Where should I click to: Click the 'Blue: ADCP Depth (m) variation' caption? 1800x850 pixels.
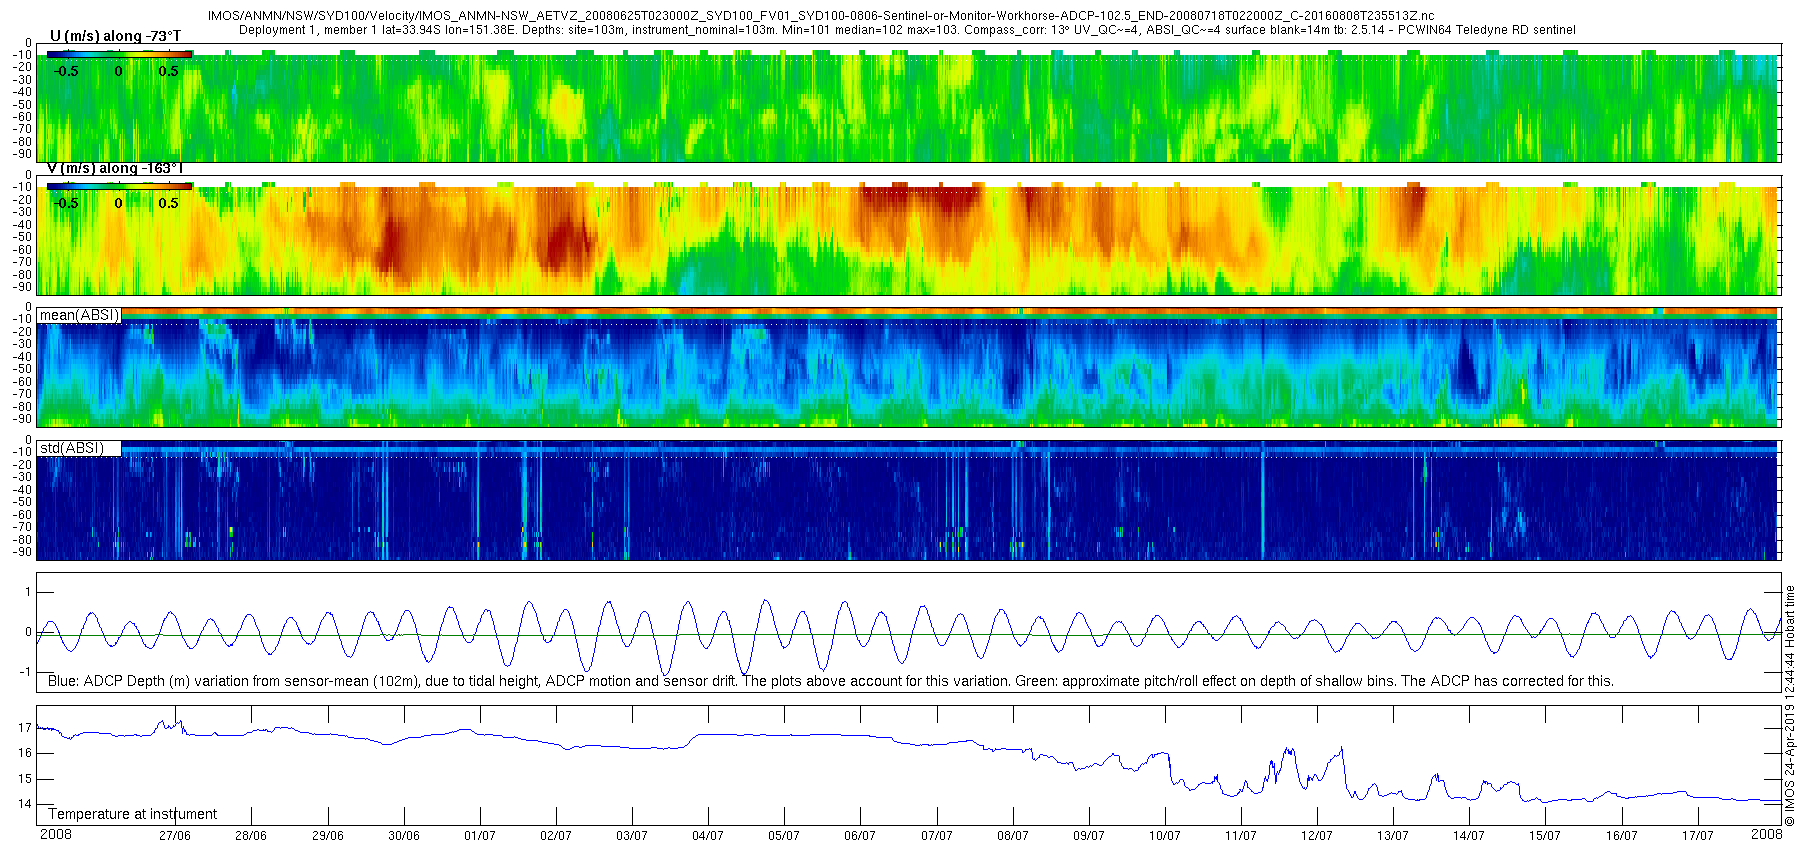[x=830, y=681]
